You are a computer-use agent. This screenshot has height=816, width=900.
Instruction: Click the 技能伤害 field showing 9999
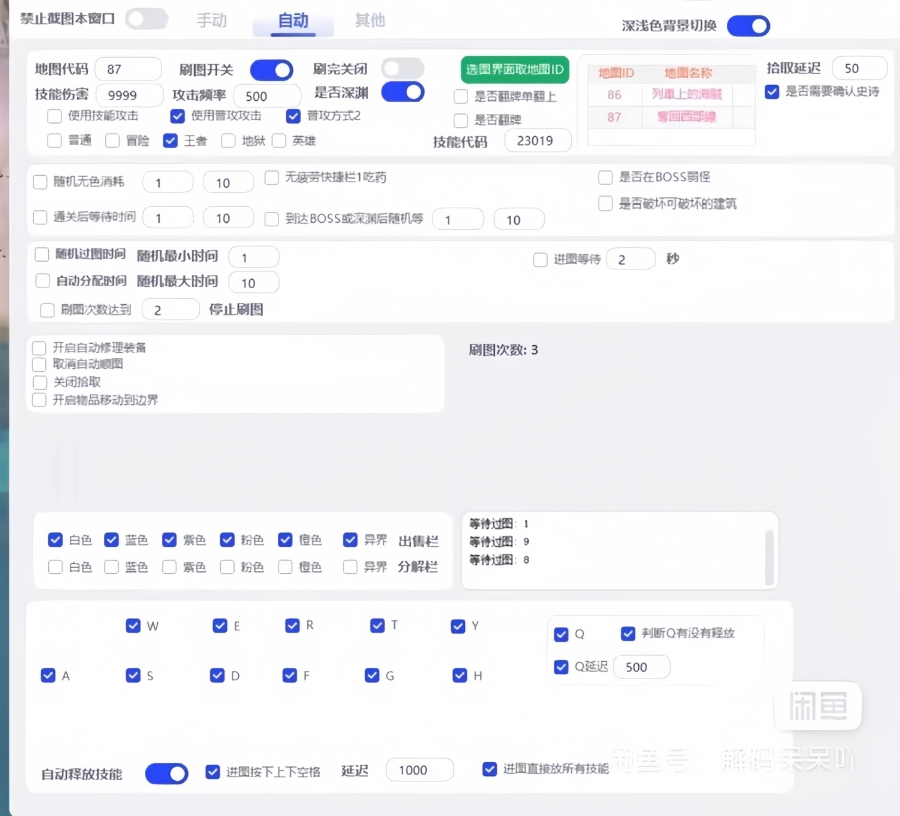pyautogui.click(x=130, y=95)
